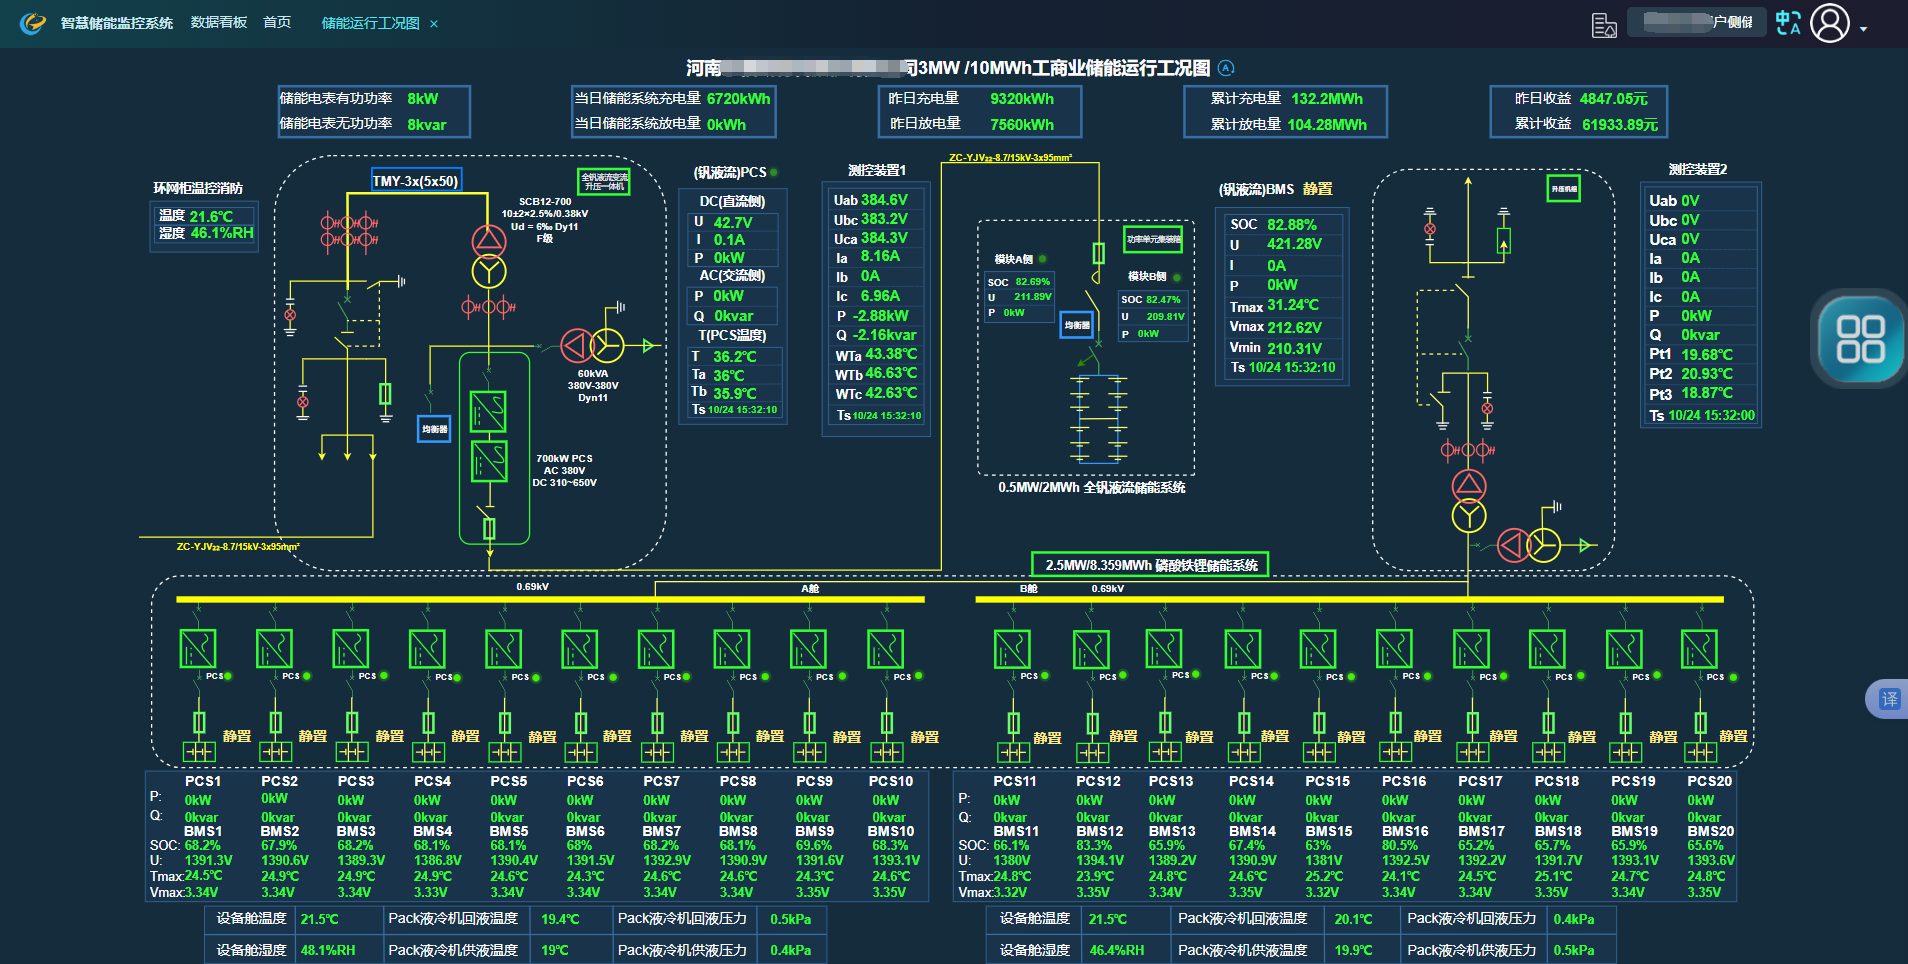Viewport: 1908px width, 964px height.
Task: Click the 模块A侧 green status indicator
Action: pos(1042,259)
